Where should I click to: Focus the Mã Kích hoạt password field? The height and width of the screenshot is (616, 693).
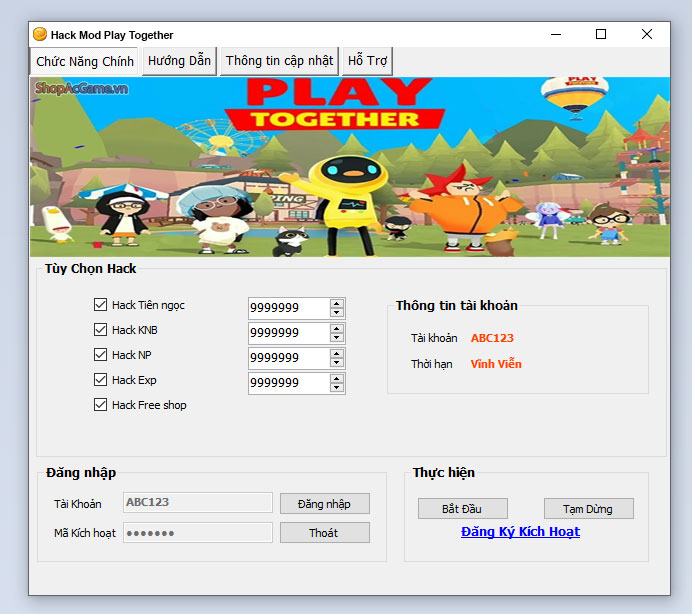pos(198,532)
